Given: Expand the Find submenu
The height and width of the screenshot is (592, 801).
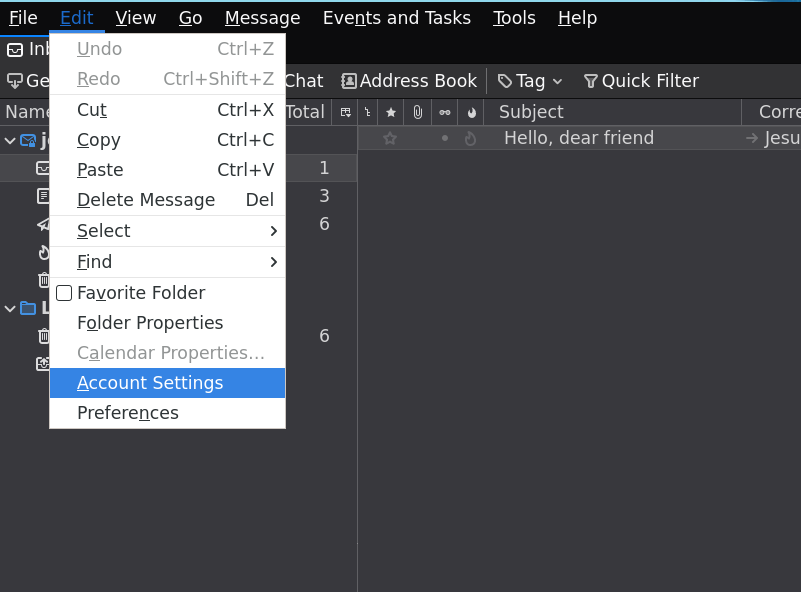Looking at the screenshot, I should pyautogui.click(x=167, y=262).
